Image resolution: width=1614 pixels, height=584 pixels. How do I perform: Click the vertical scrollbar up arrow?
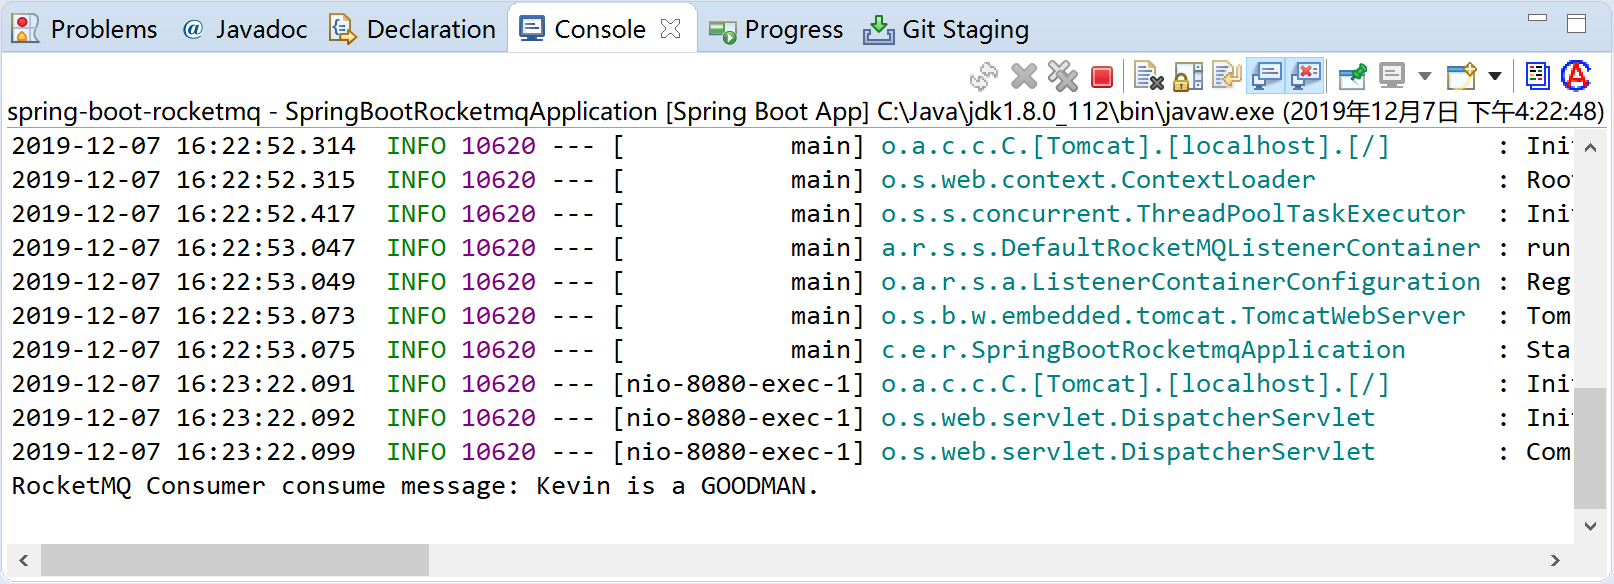pyautogui.click(x=1590, y=148)
